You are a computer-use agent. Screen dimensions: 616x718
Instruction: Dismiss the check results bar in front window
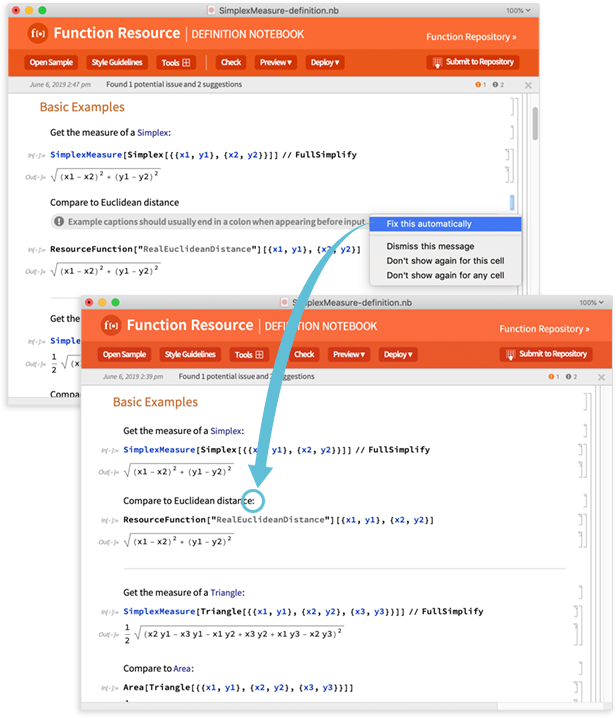click(x=601, y=377)
